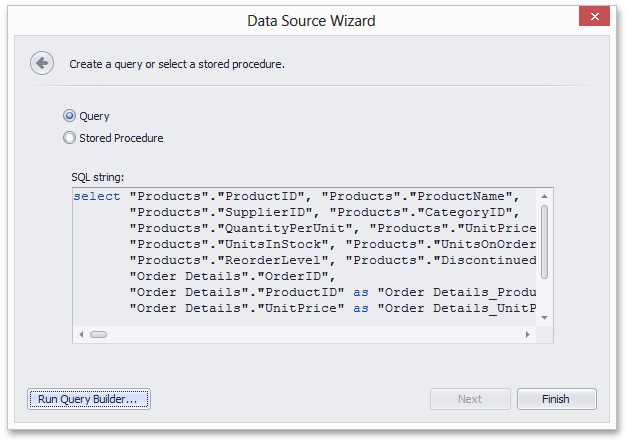
Task: Select the Query radio button
Action: click(70, 116)
